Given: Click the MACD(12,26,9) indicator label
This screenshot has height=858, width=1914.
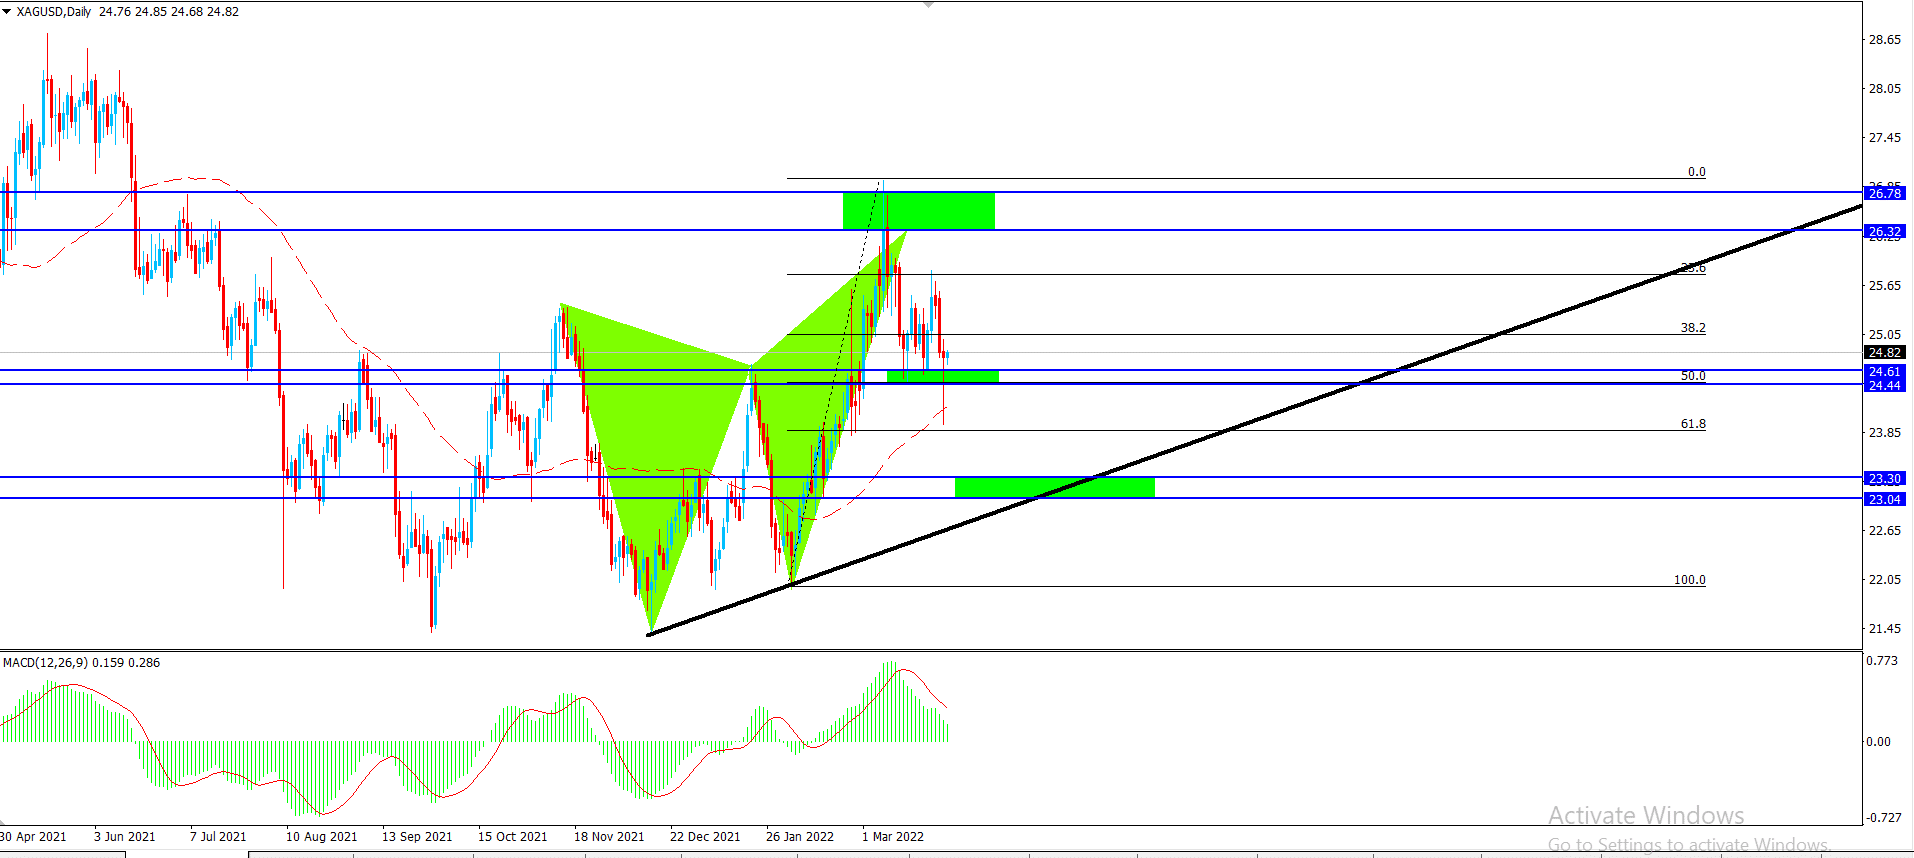Looking at the screenshot, I should pos(46,662).
